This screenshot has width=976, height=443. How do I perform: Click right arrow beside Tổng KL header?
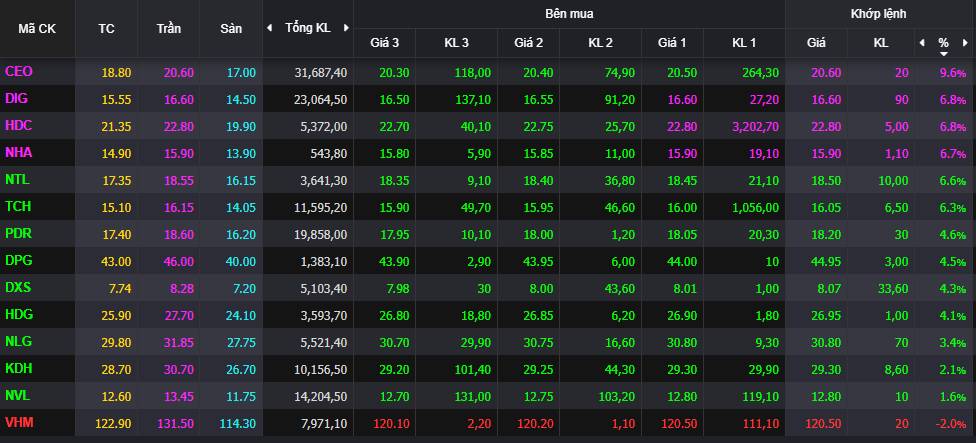[346, 28]
